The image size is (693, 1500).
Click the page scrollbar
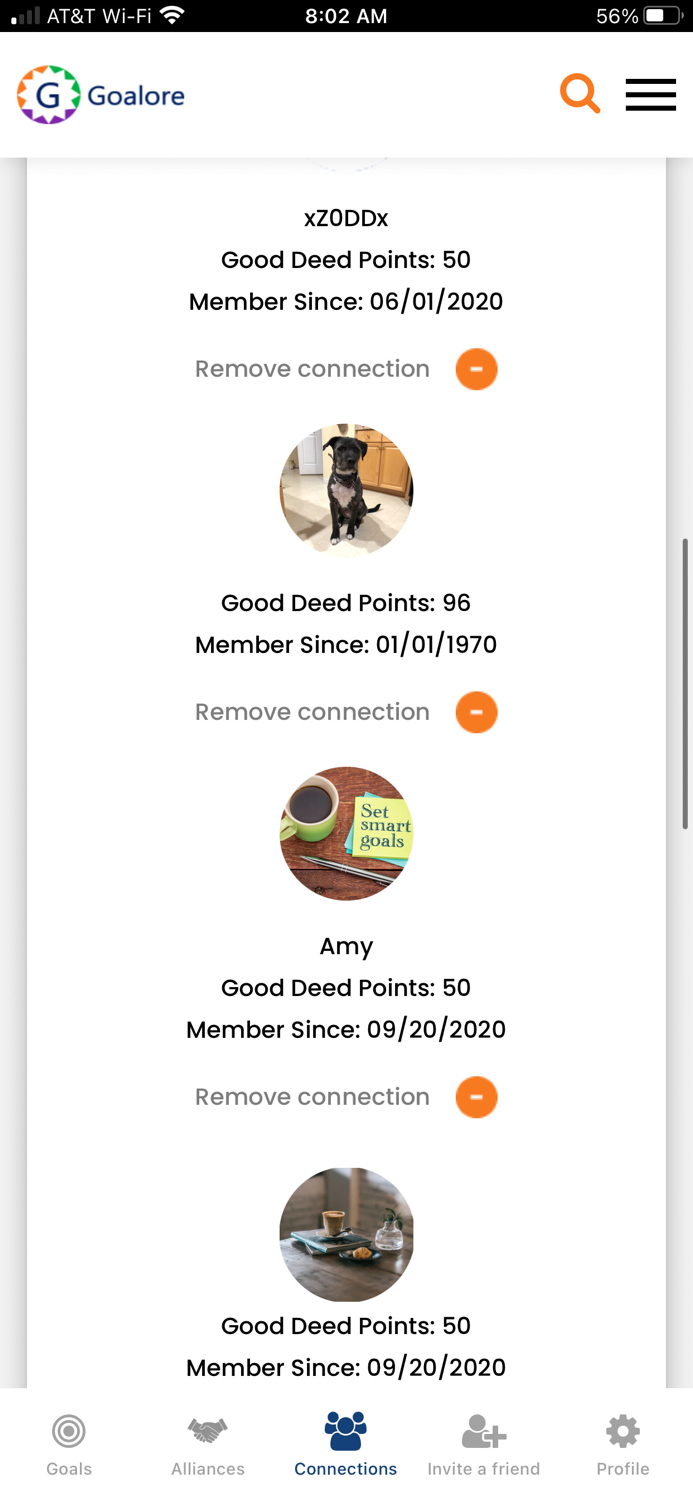tap(685, 684)
